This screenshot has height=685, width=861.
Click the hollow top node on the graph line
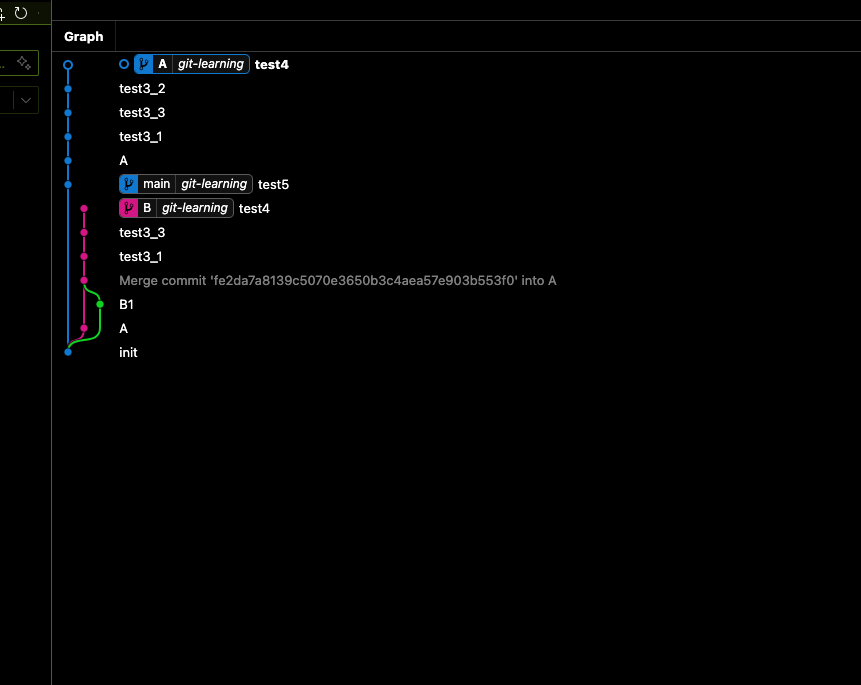click(68, 64)
